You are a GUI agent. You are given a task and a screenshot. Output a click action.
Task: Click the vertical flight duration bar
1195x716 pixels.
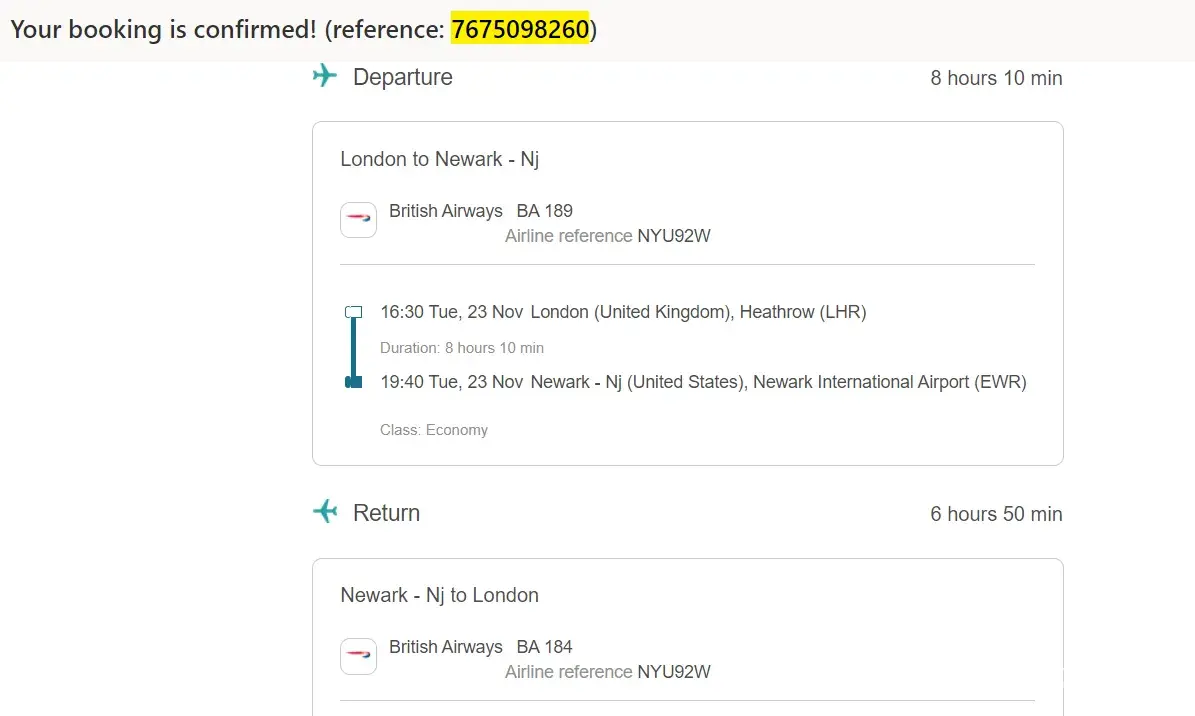tap(353, 347)
